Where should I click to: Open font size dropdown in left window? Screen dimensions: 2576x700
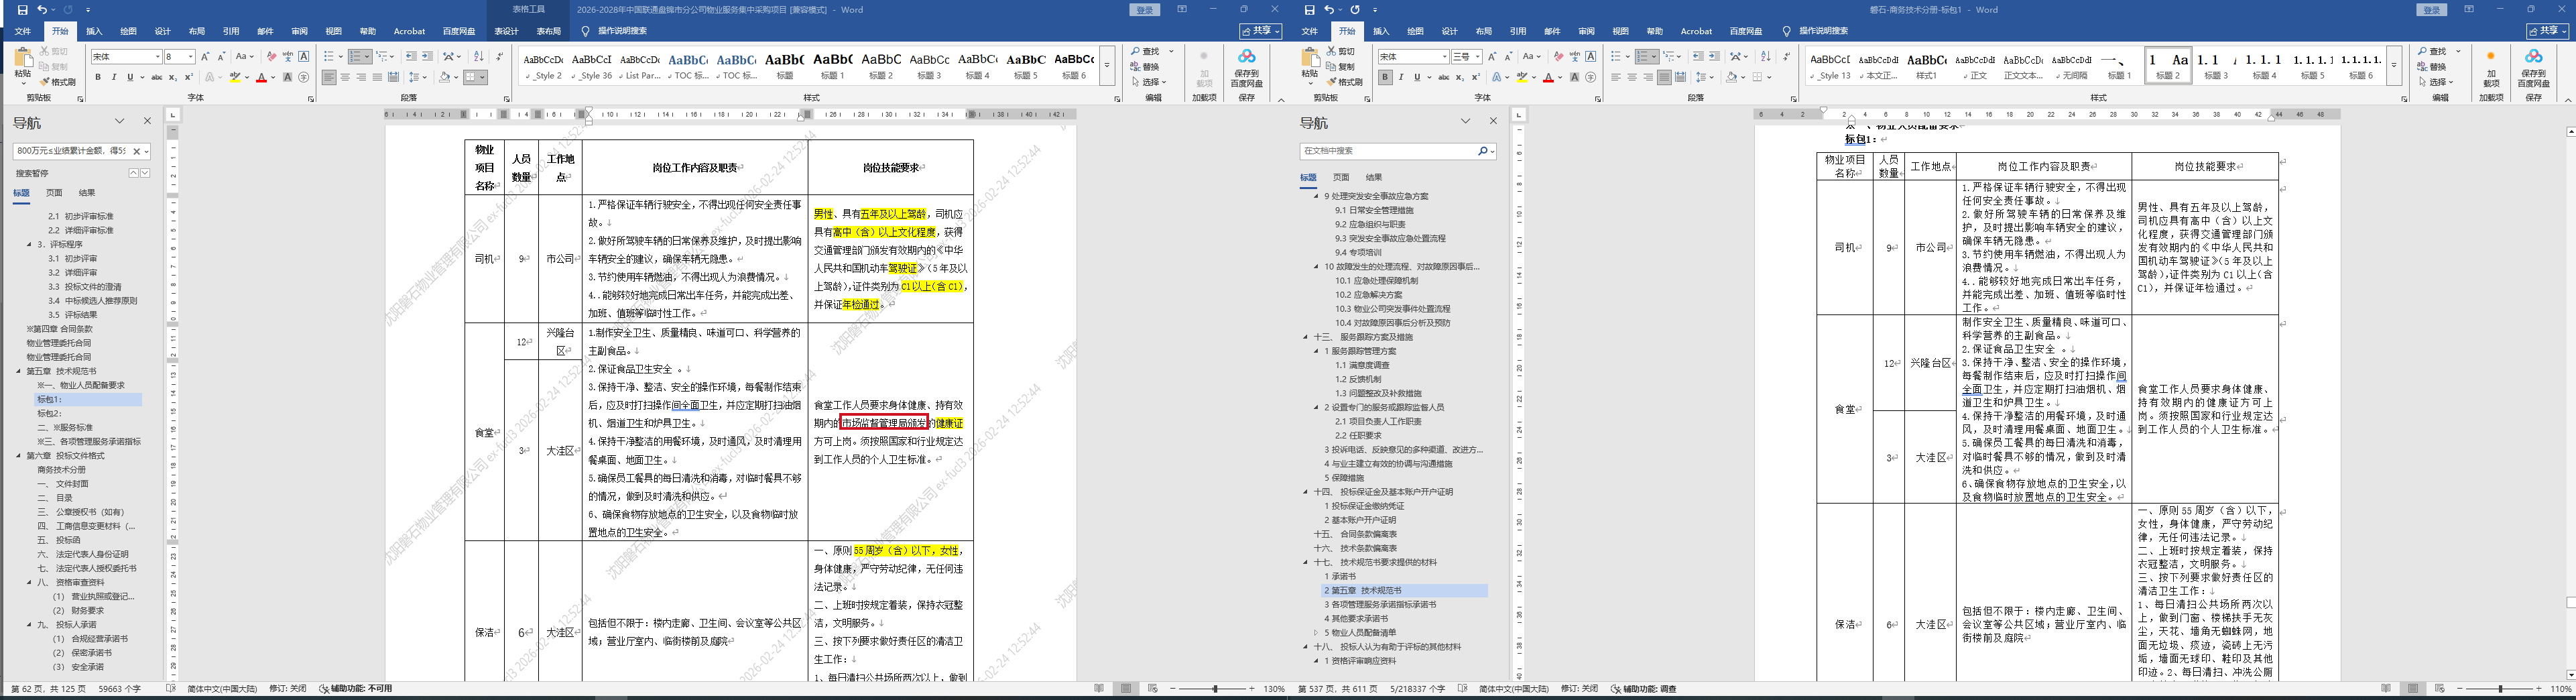click(x=190, y=57)
